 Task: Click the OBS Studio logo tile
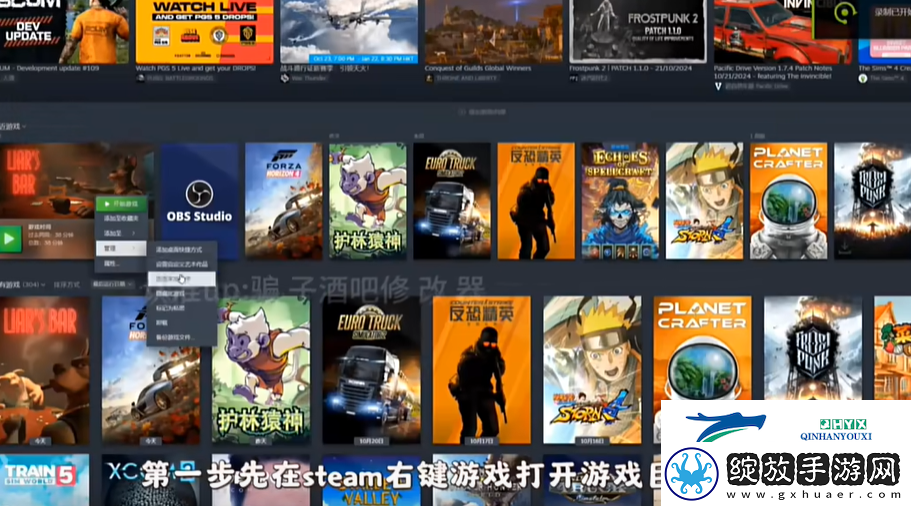(199, 201)
